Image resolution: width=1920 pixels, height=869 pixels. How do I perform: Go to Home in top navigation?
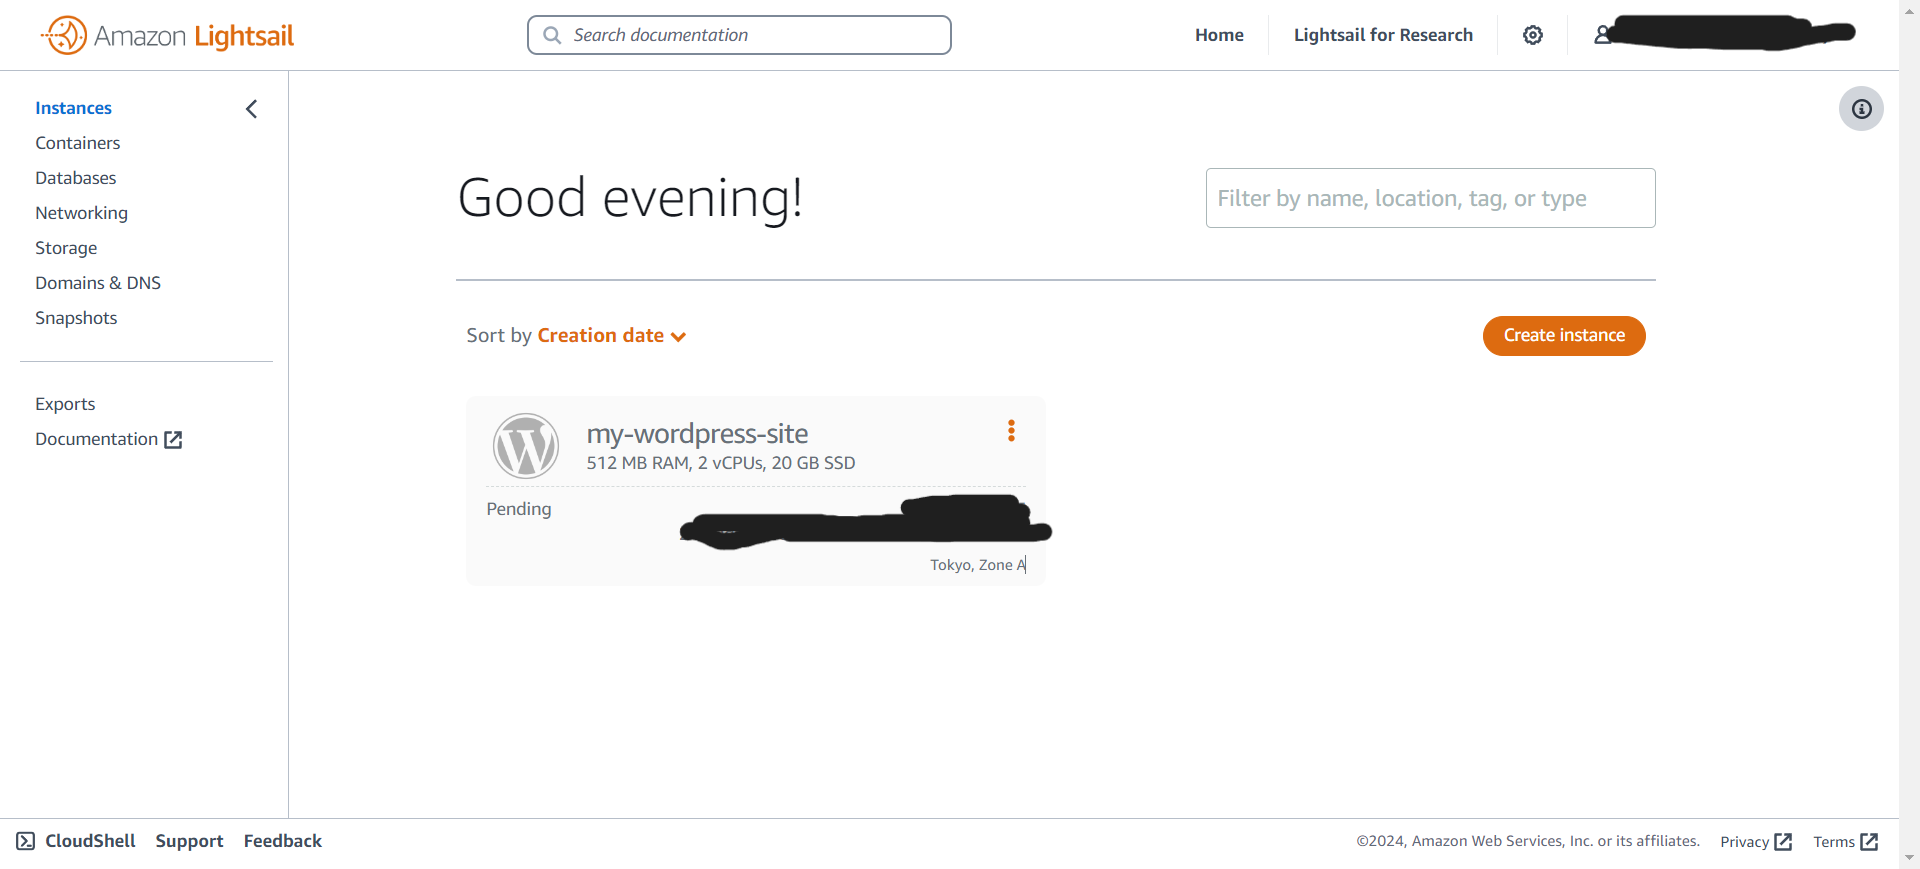(1219, 35)
